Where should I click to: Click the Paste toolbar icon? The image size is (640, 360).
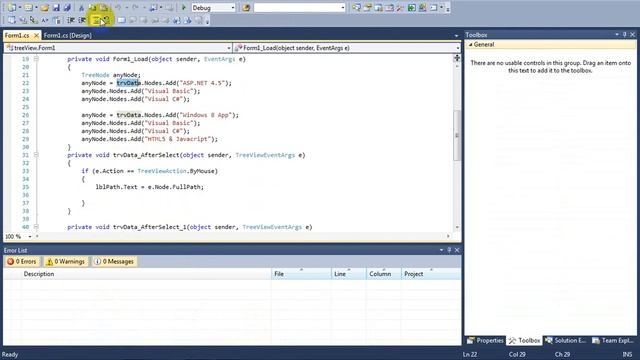coord(104,8)
